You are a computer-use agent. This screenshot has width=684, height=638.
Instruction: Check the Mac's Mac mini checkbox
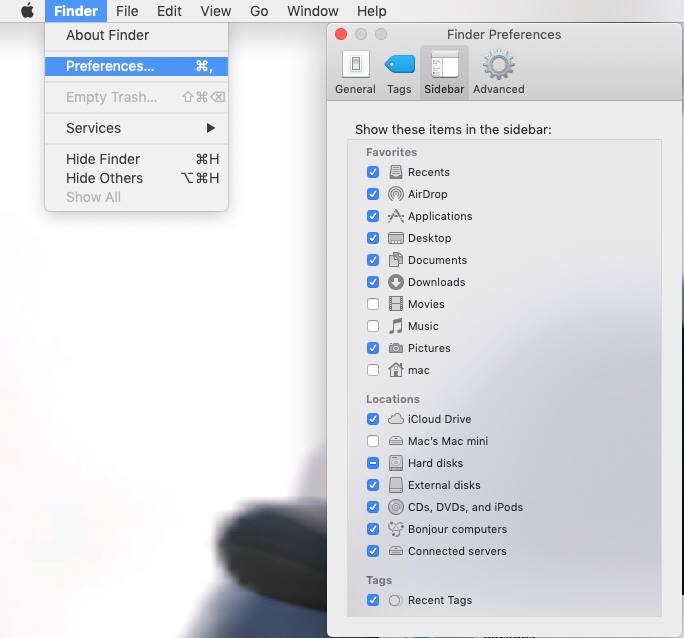pyautogui.click(x=373, y=441)
